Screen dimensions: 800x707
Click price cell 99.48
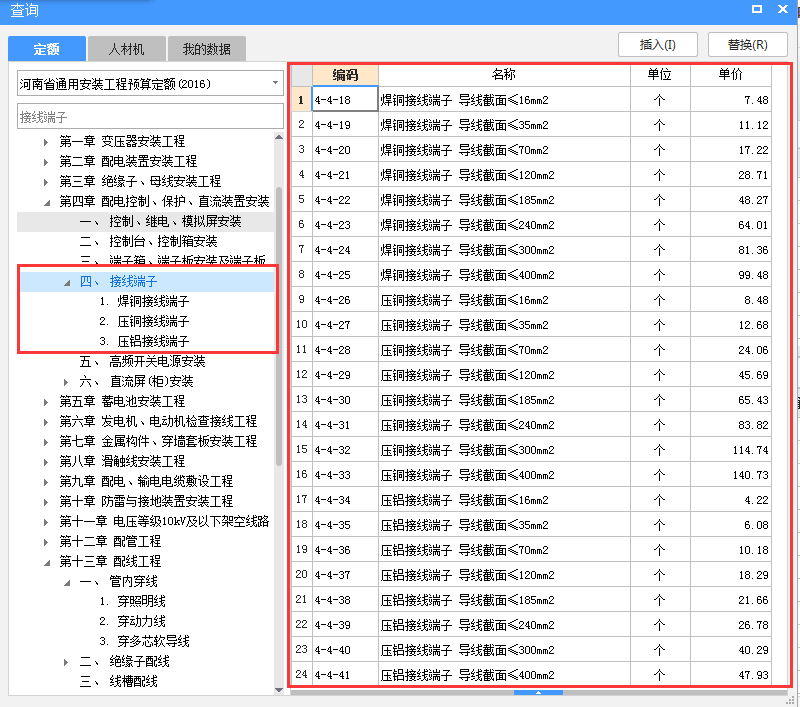point(731,275)
